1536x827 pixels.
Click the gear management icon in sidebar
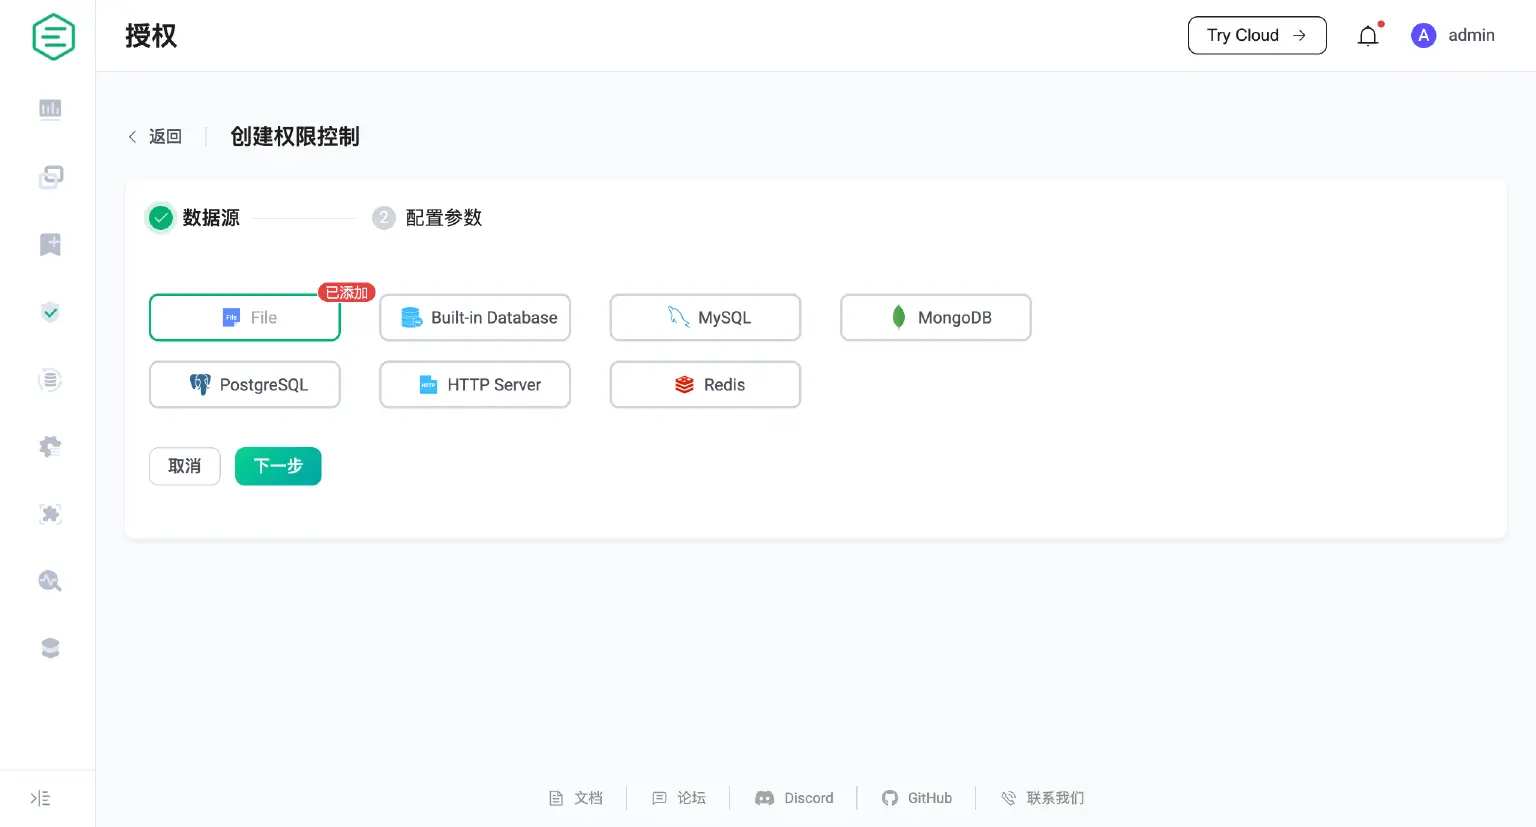tap(50, 447)
